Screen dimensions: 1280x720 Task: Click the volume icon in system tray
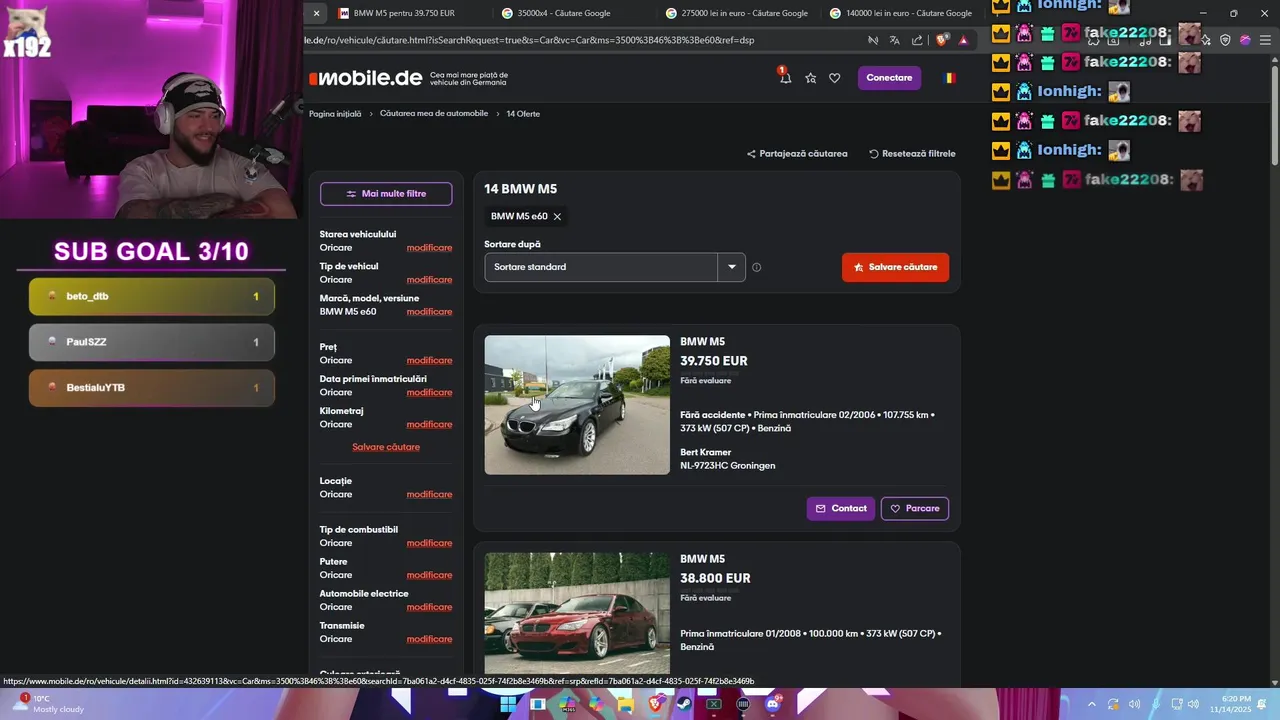1194,704
